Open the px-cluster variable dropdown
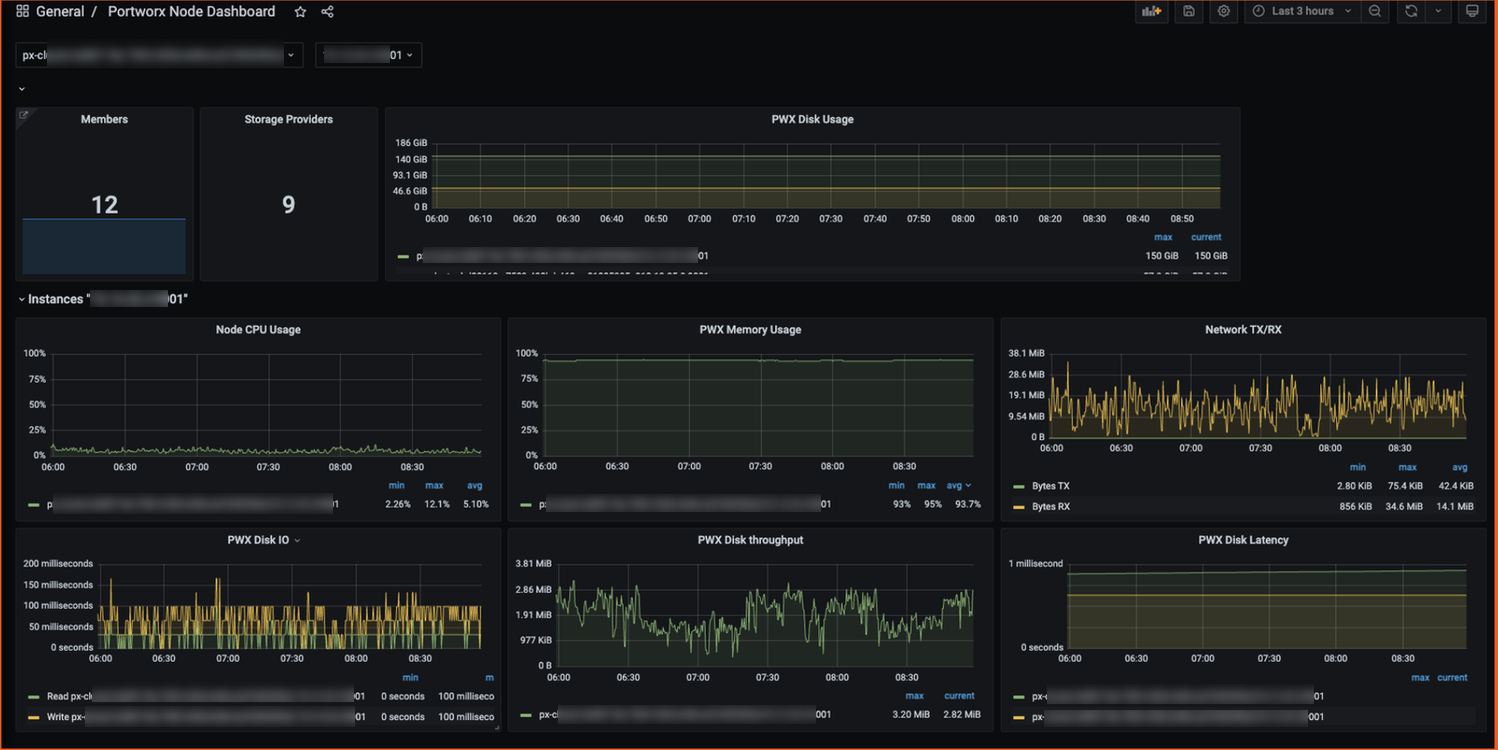 click(159, 55)
